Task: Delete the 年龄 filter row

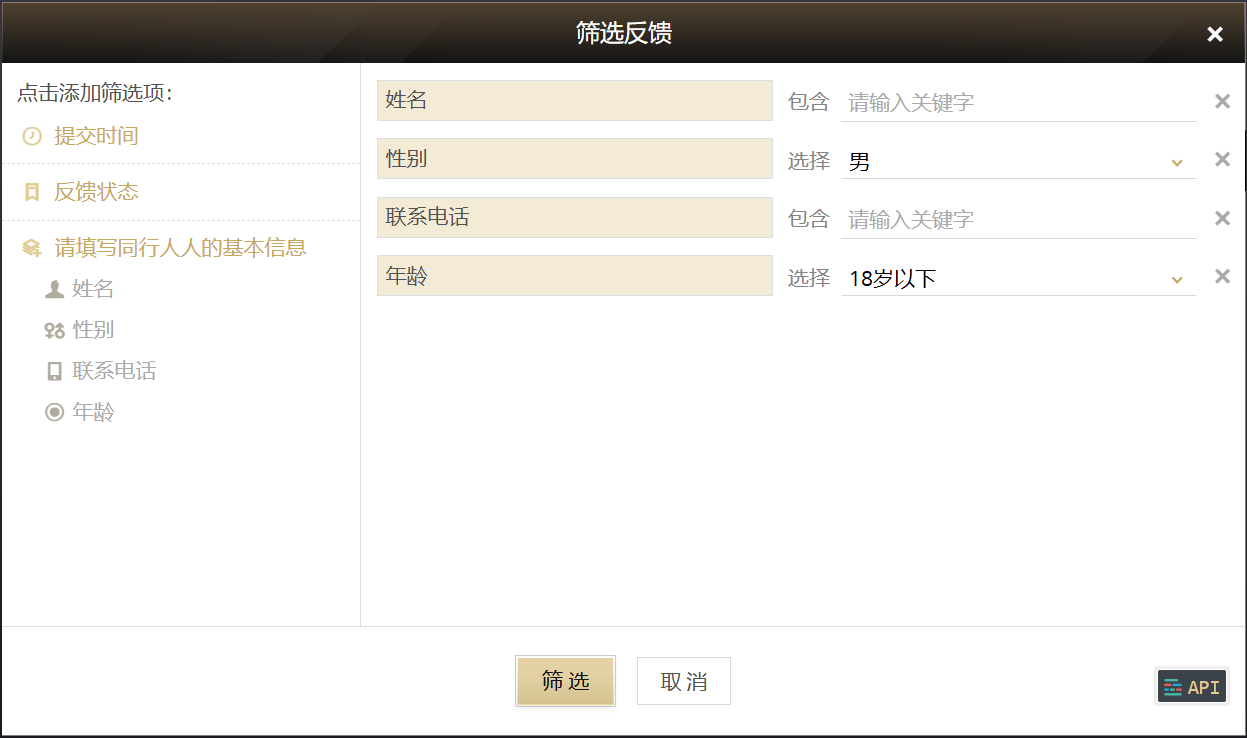Action: coord(1222,276)
